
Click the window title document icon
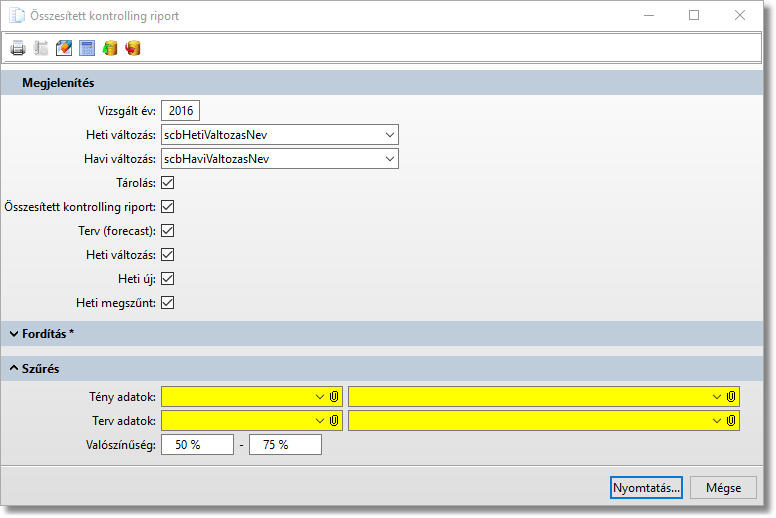[x=17, y=15]
